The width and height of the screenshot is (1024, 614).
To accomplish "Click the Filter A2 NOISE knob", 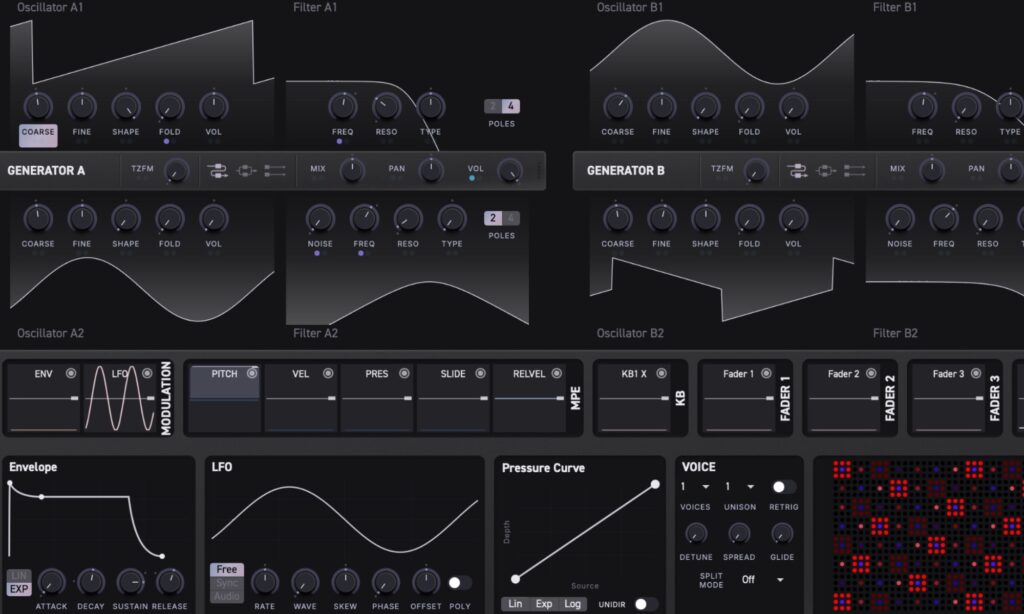I will coord(320,219).
